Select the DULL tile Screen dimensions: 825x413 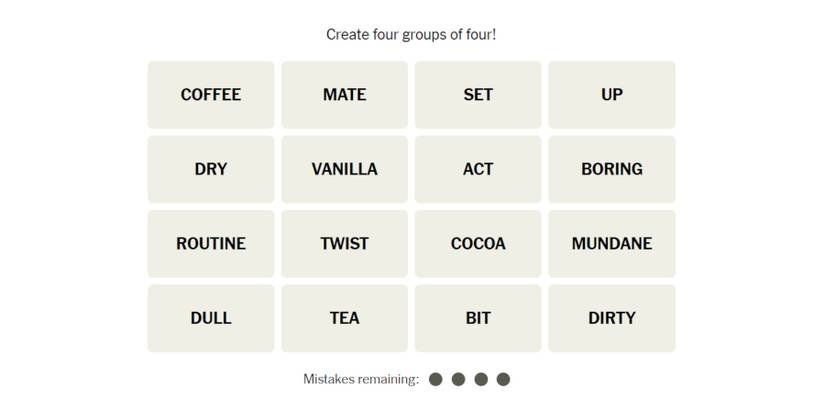point(211,318)
